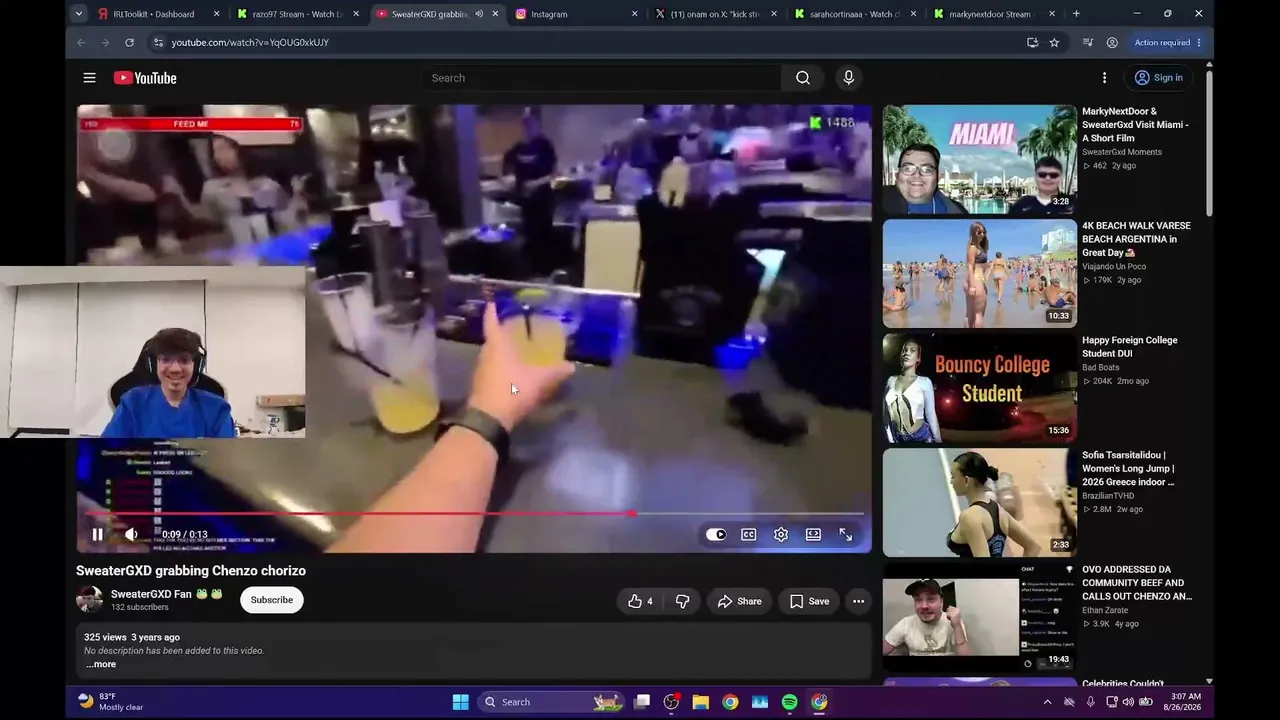Open the Chrome profile icon
Image resolution: width=1280 pixels, height=720 pixels.
pos(1112,43)
